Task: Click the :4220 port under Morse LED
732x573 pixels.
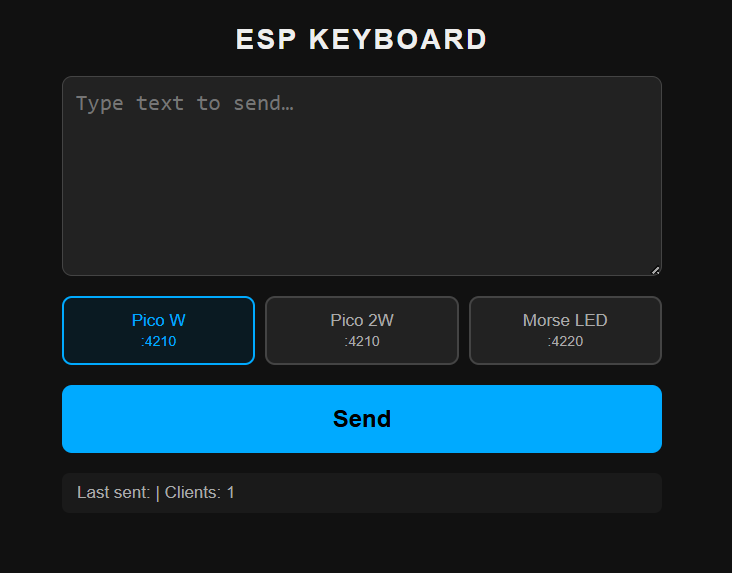Action: click(x=565, y=342)
